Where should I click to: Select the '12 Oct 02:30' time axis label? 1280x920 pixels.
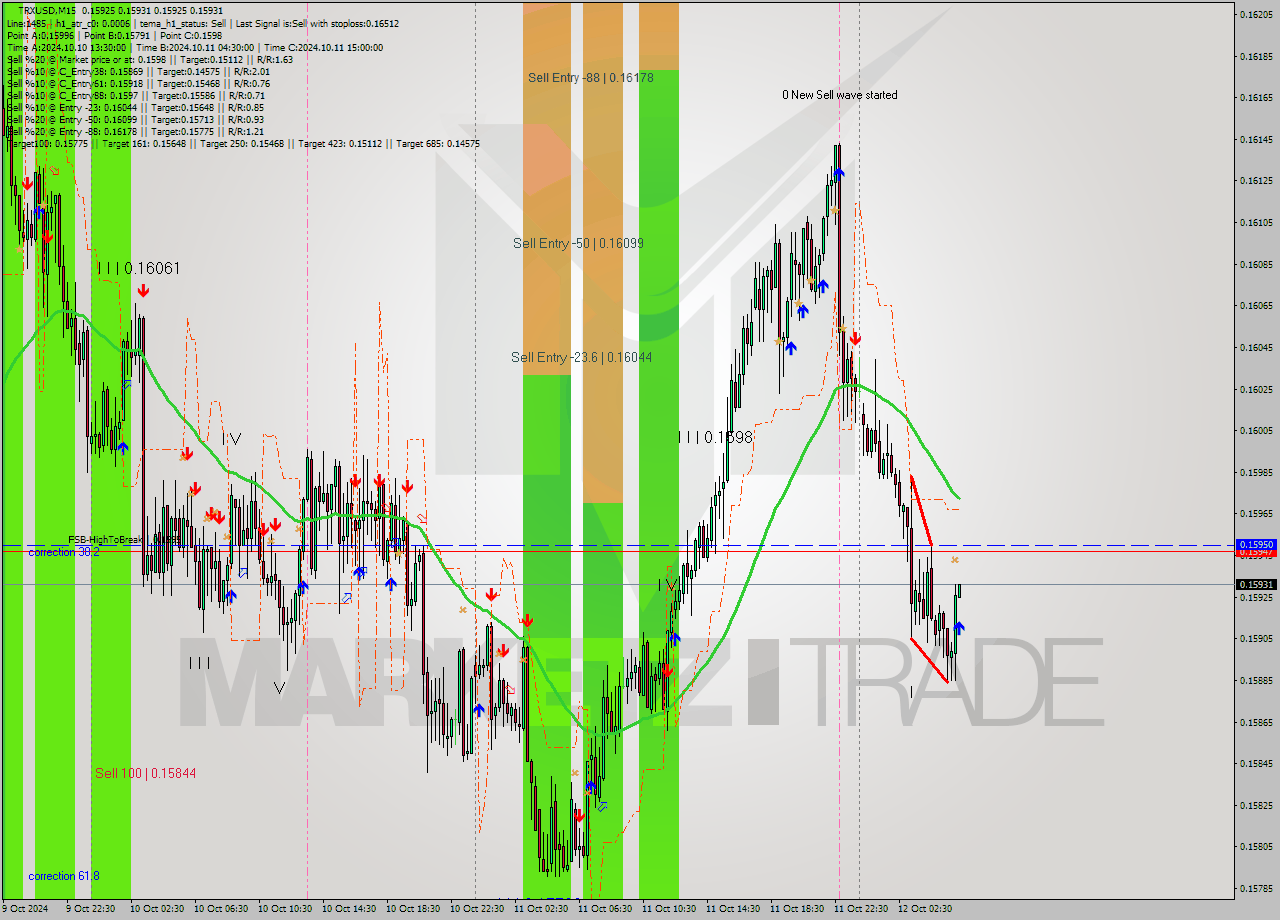click(925, 909)
